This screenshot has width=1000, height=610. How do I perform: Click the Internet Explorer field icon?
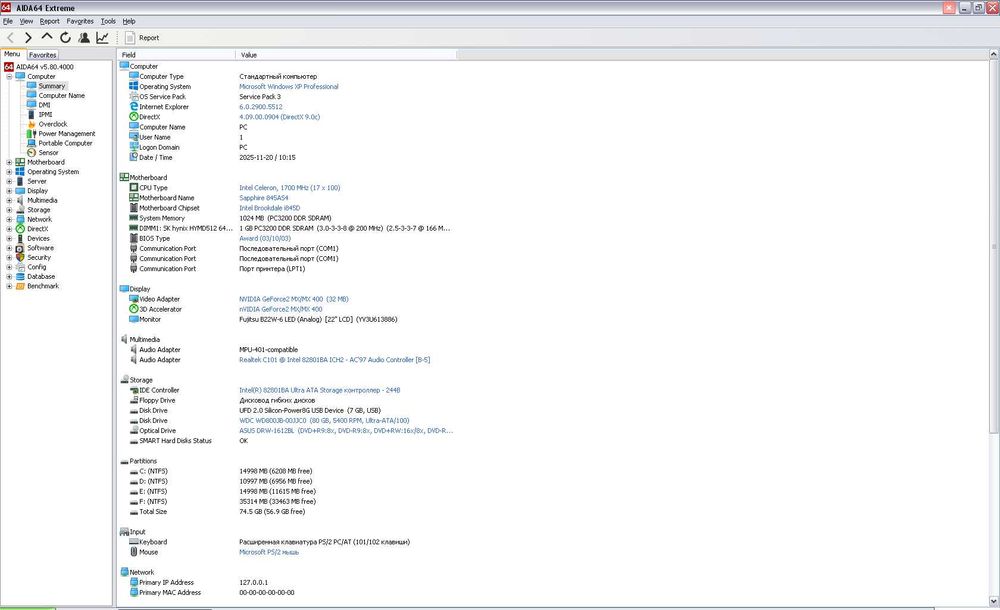[x=134, y=107]
